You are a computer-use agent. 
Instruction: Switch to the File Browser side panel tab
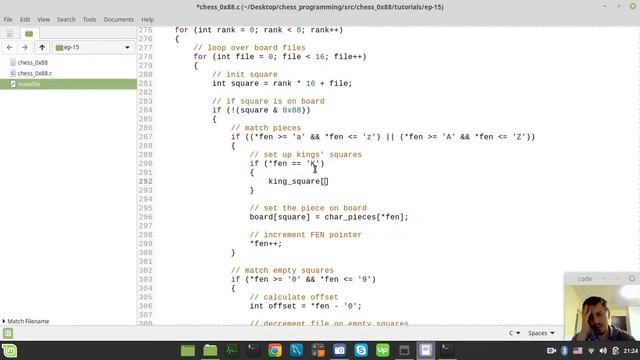coord(29,33)
